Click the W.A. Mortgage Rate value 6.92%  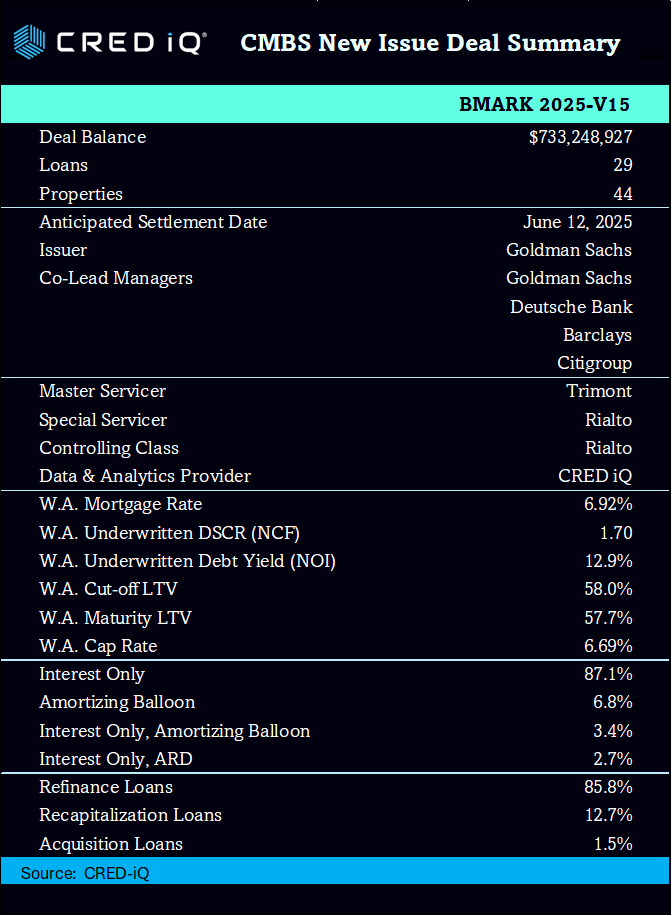click(x=608, y=504)
